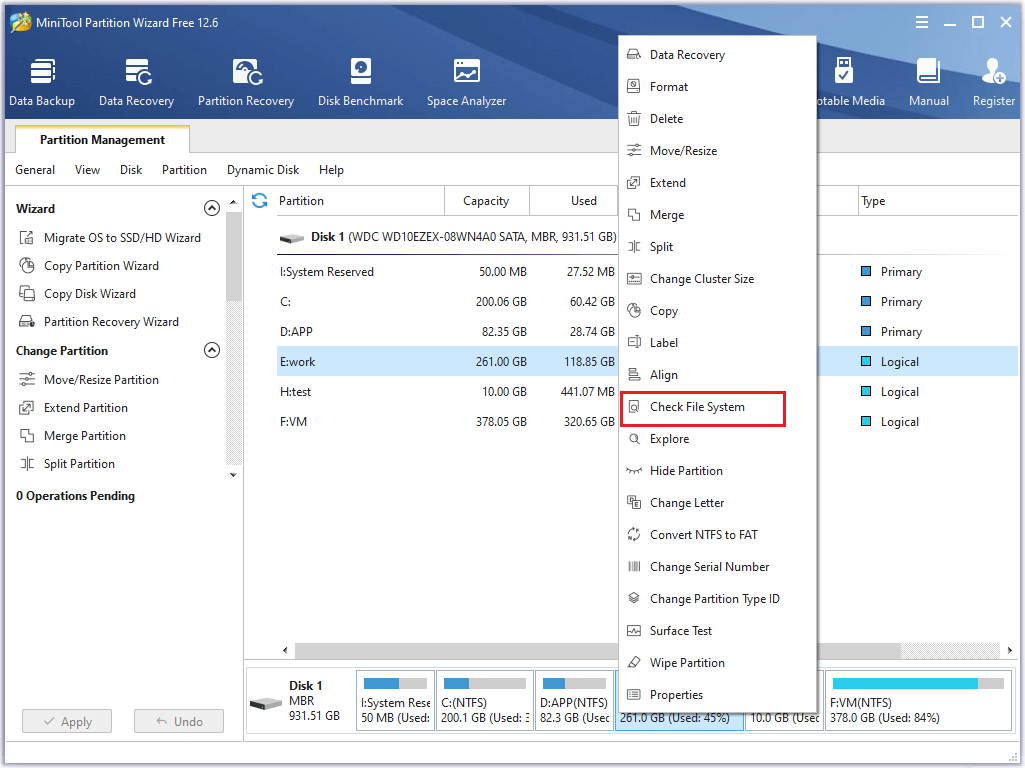
Task: Start the Disk Benchmark tool
Action: [360, 83]
